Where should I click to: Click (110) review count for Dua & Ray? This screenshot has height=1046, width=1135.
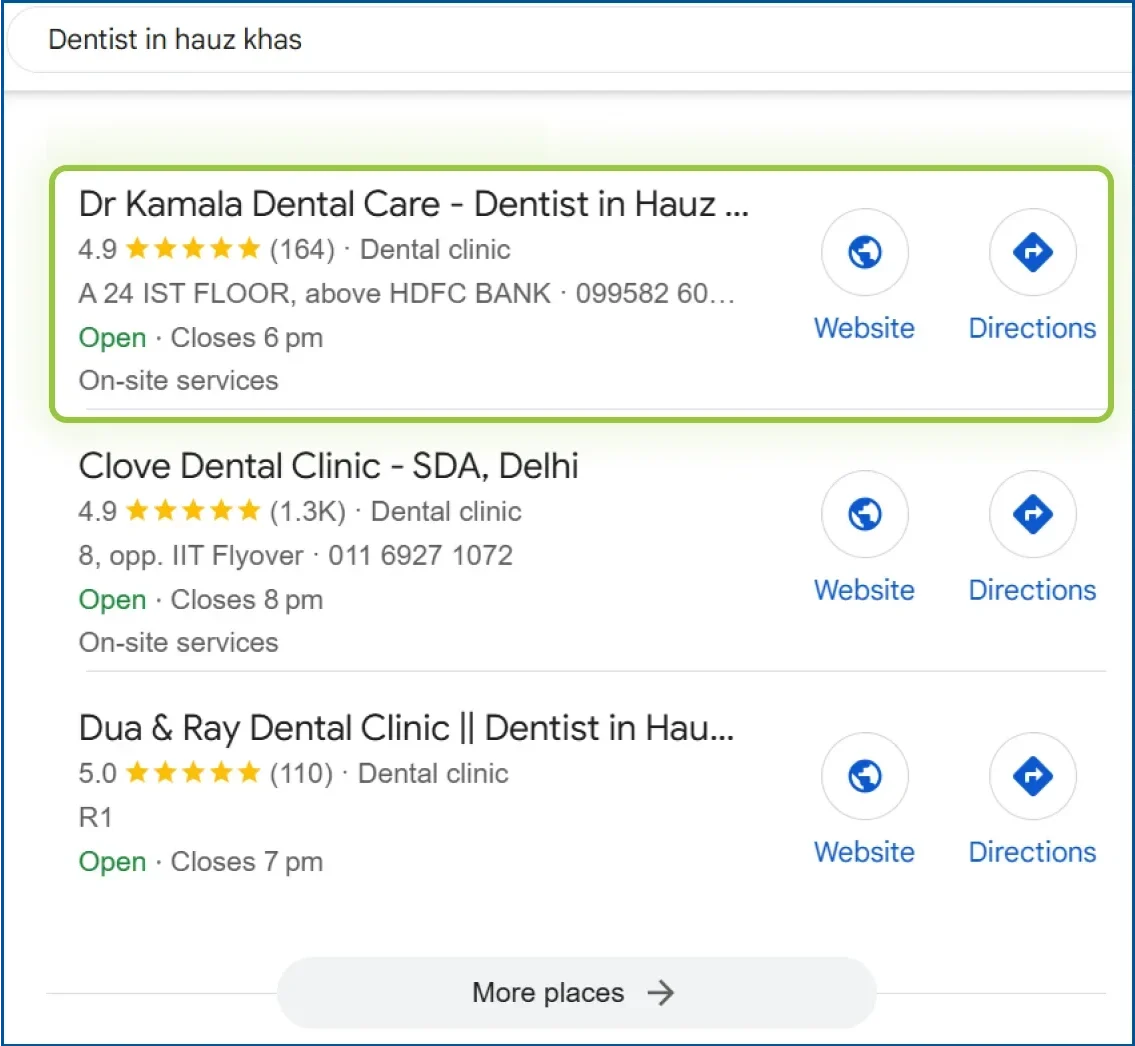(301, 774)
